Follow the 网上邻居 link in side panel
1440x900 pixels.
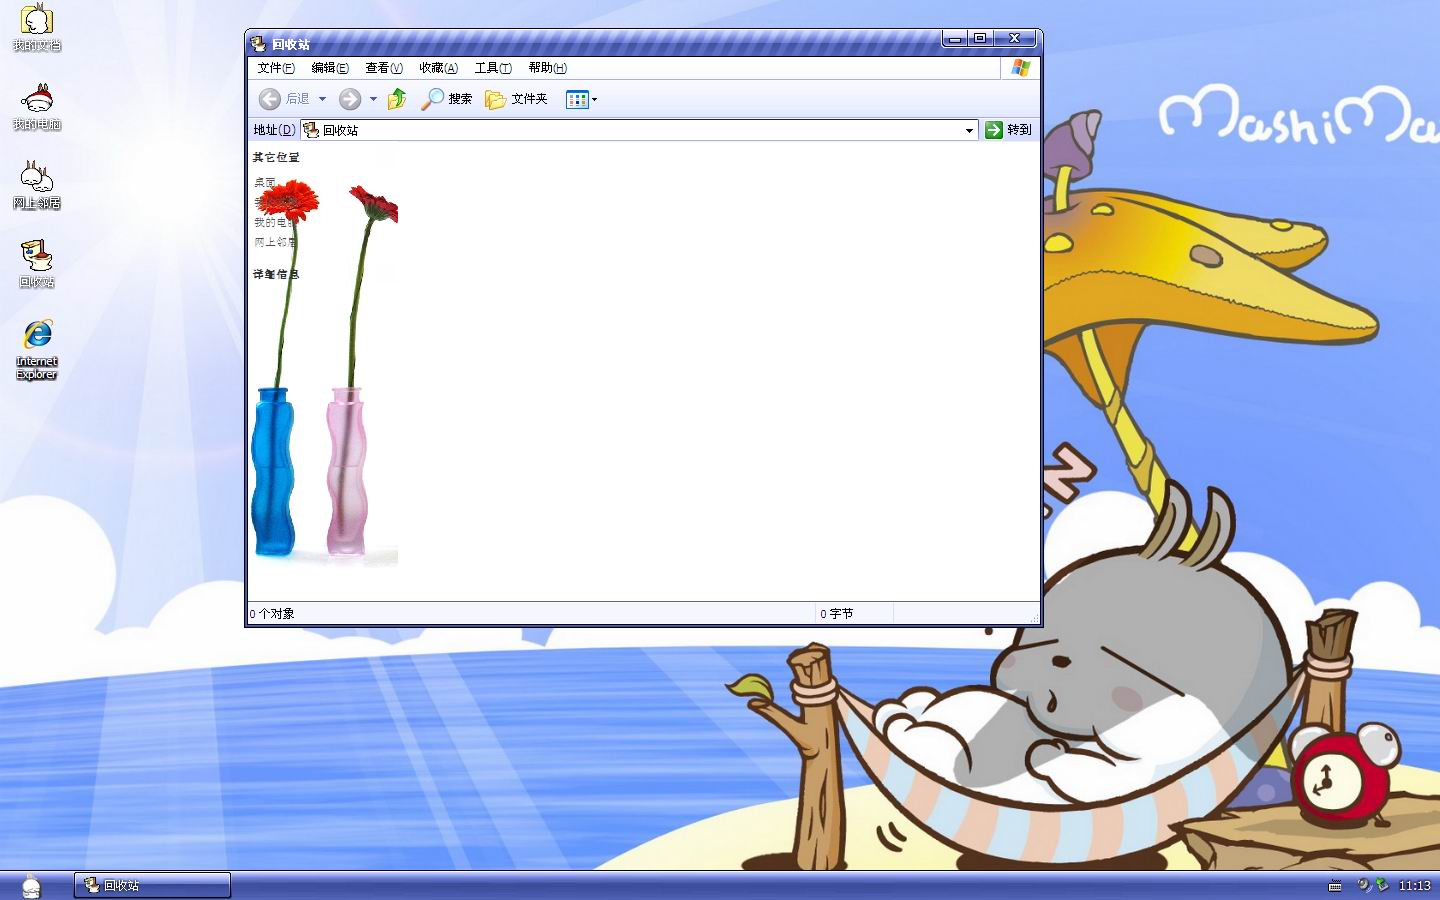[x=274, y=242]
